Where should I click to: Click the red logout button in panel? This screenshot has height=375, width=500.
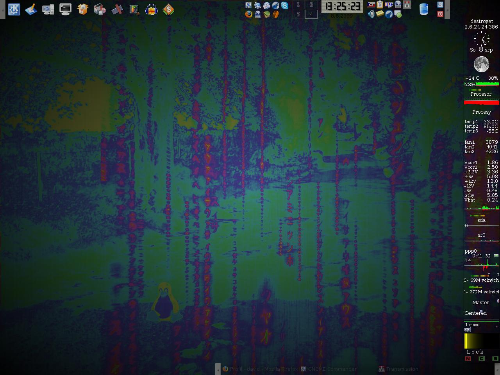(x=440, y=14)
